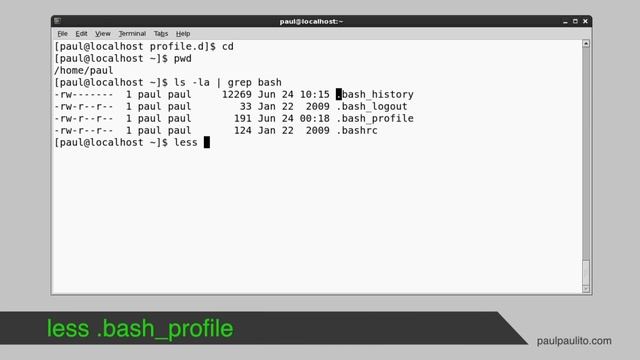Image resolution: width=640 pixels, height=360 pixels.
Task: Click the vertical scrollbar thumb
Action: point(586,273)
